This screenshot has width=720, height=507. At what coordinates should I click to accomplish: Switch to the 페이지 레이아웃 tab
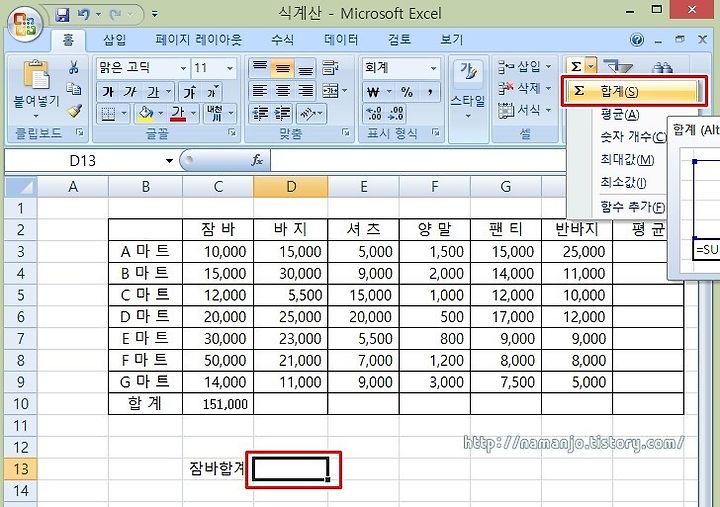[198, 40]
